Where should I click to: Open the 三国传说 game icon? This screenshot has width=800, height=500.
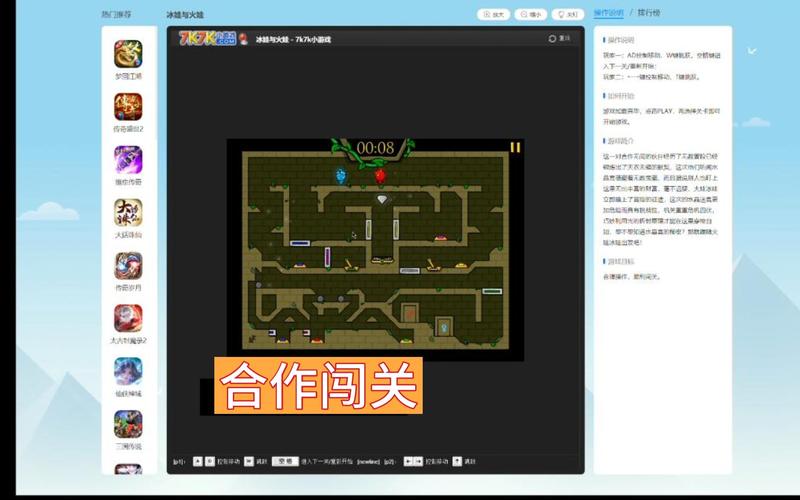pyautogui.click(x=128, y=424)
